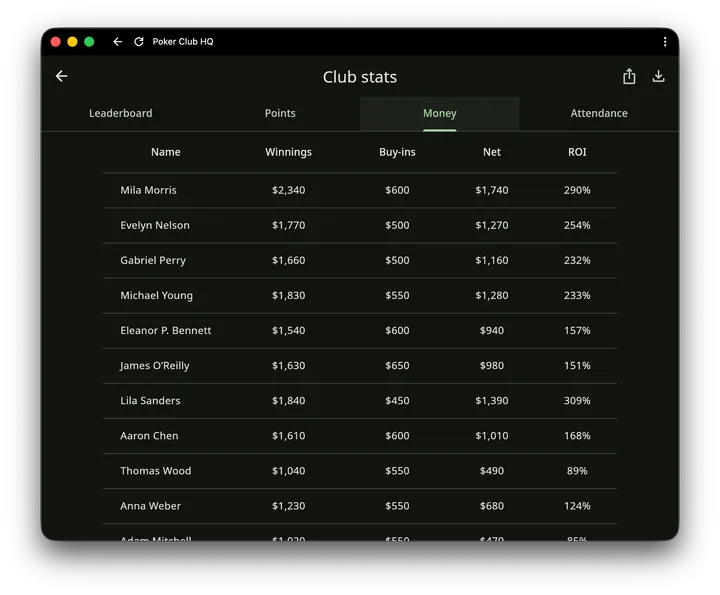The height and width of the screenshot is (595, 720).
Task: Click Thomas Wood's $490 net value
Action: coord(492,471)
